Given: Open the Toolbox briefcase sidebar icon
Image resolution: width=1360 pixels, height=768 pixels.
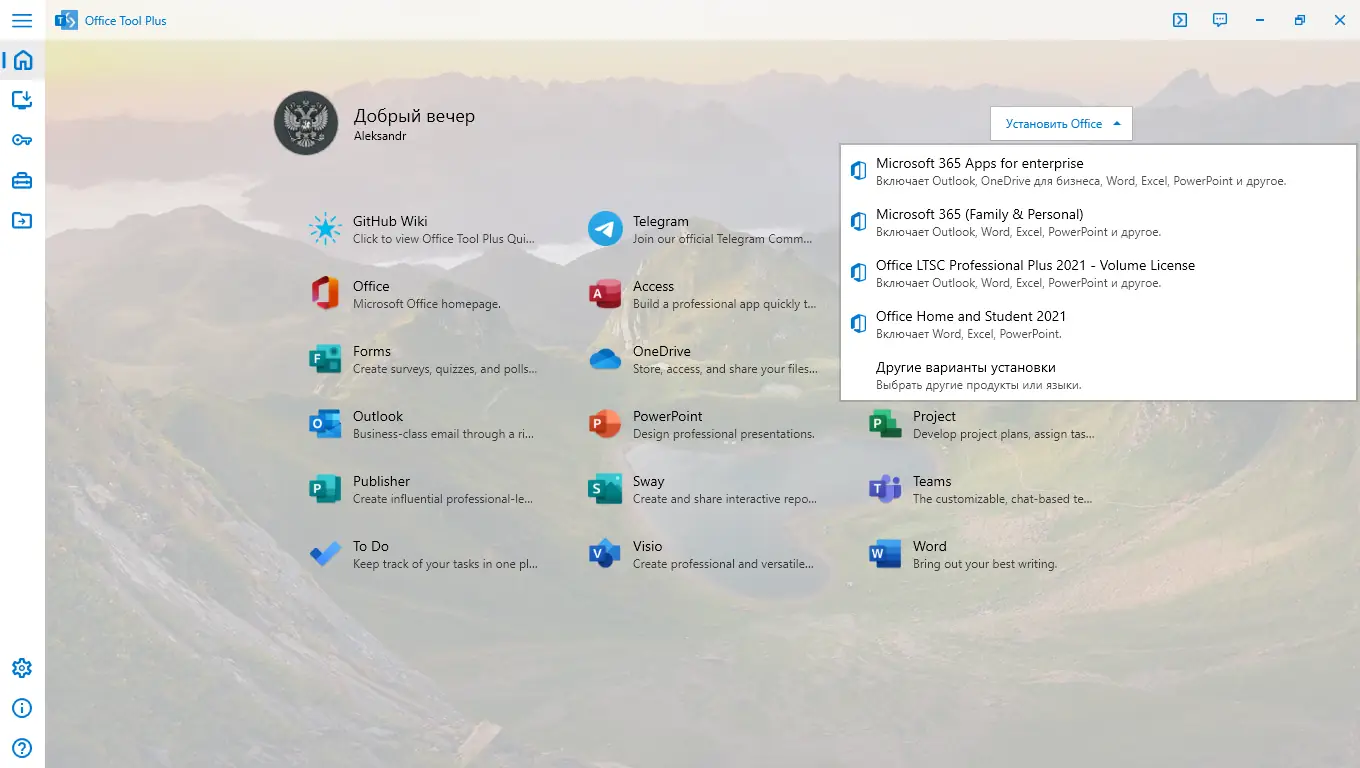Looking at the screenshot, I should 22,180.
